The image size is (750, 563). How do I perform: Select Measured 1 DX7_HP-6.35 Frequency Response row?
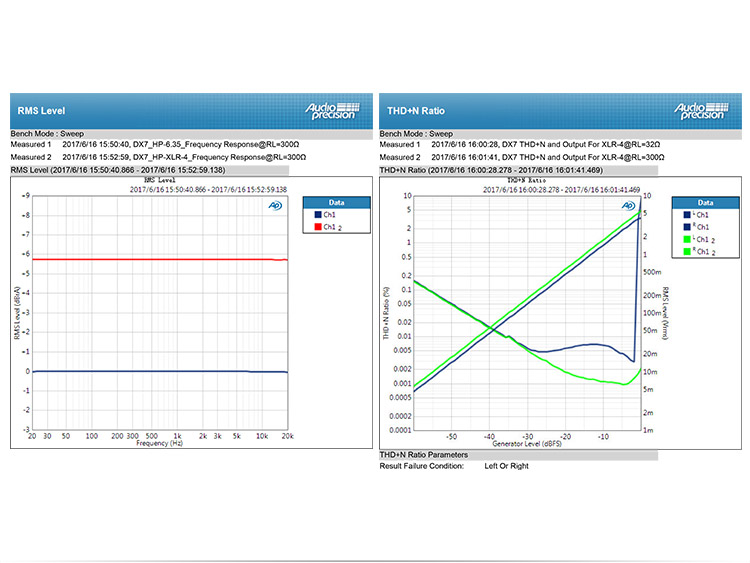click(x=154, y=144)
